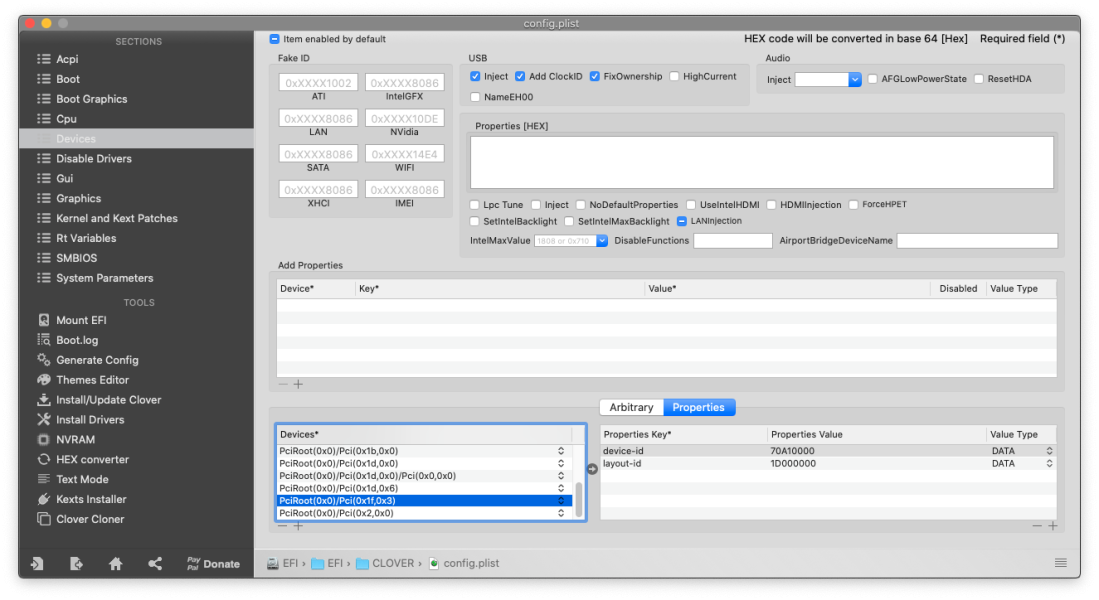Uncheck the USB Inject checkbox
Image resolution: width=1099 pixels, height=600 pixels.
tap(476, 77)
